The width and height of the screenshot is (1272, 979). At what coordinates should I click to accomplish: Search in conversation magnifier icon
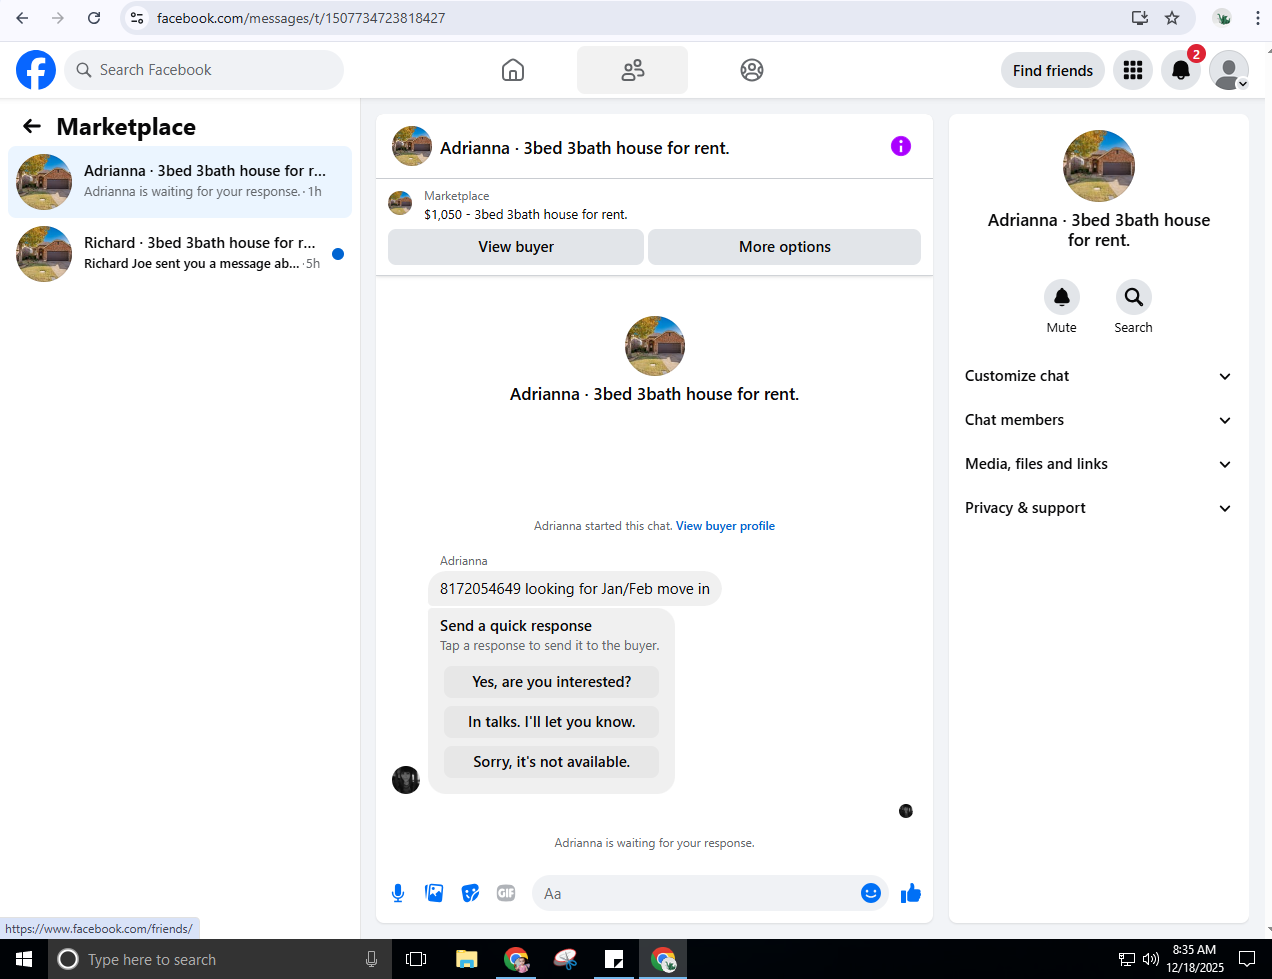pyautogui.click(x=1134, y=297)
